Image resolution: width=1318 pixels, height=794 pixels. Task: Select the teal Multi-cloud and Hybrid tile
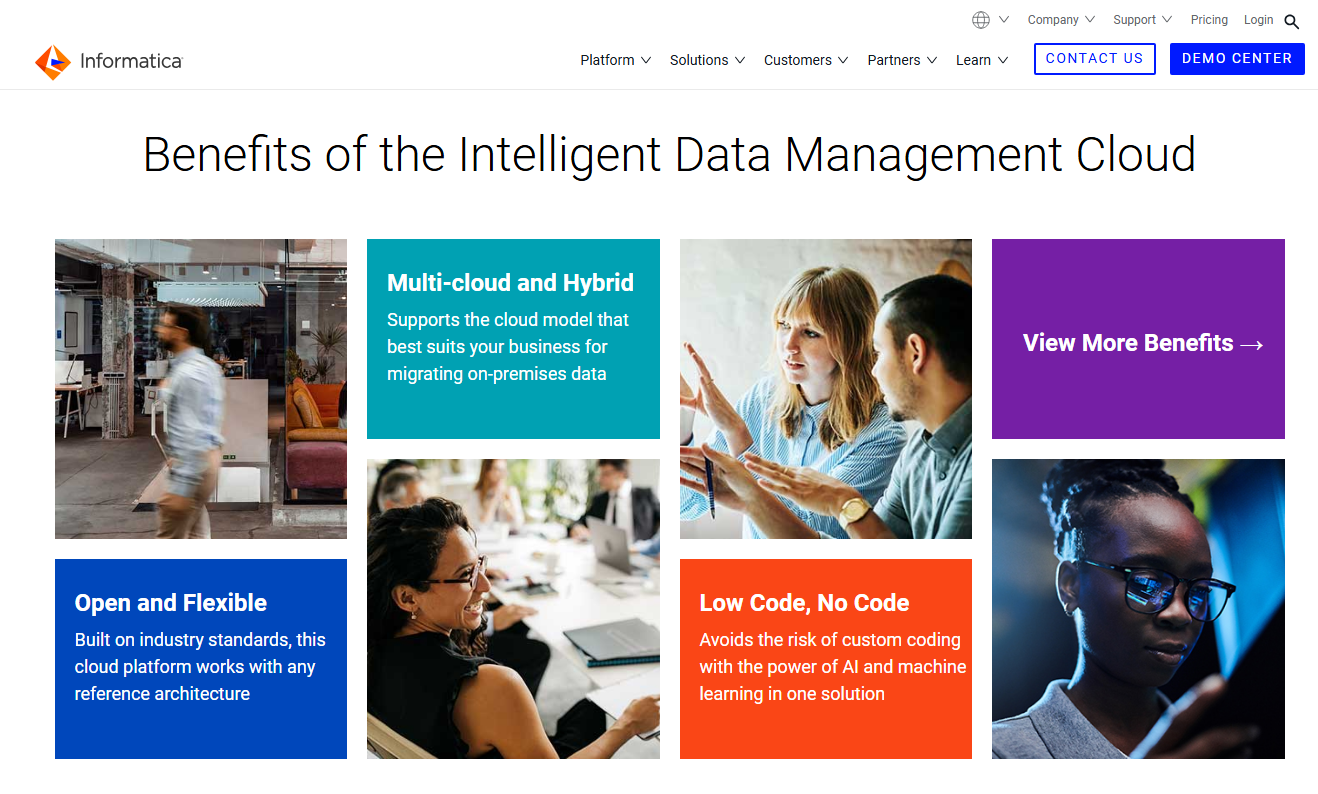pos(513,338)
